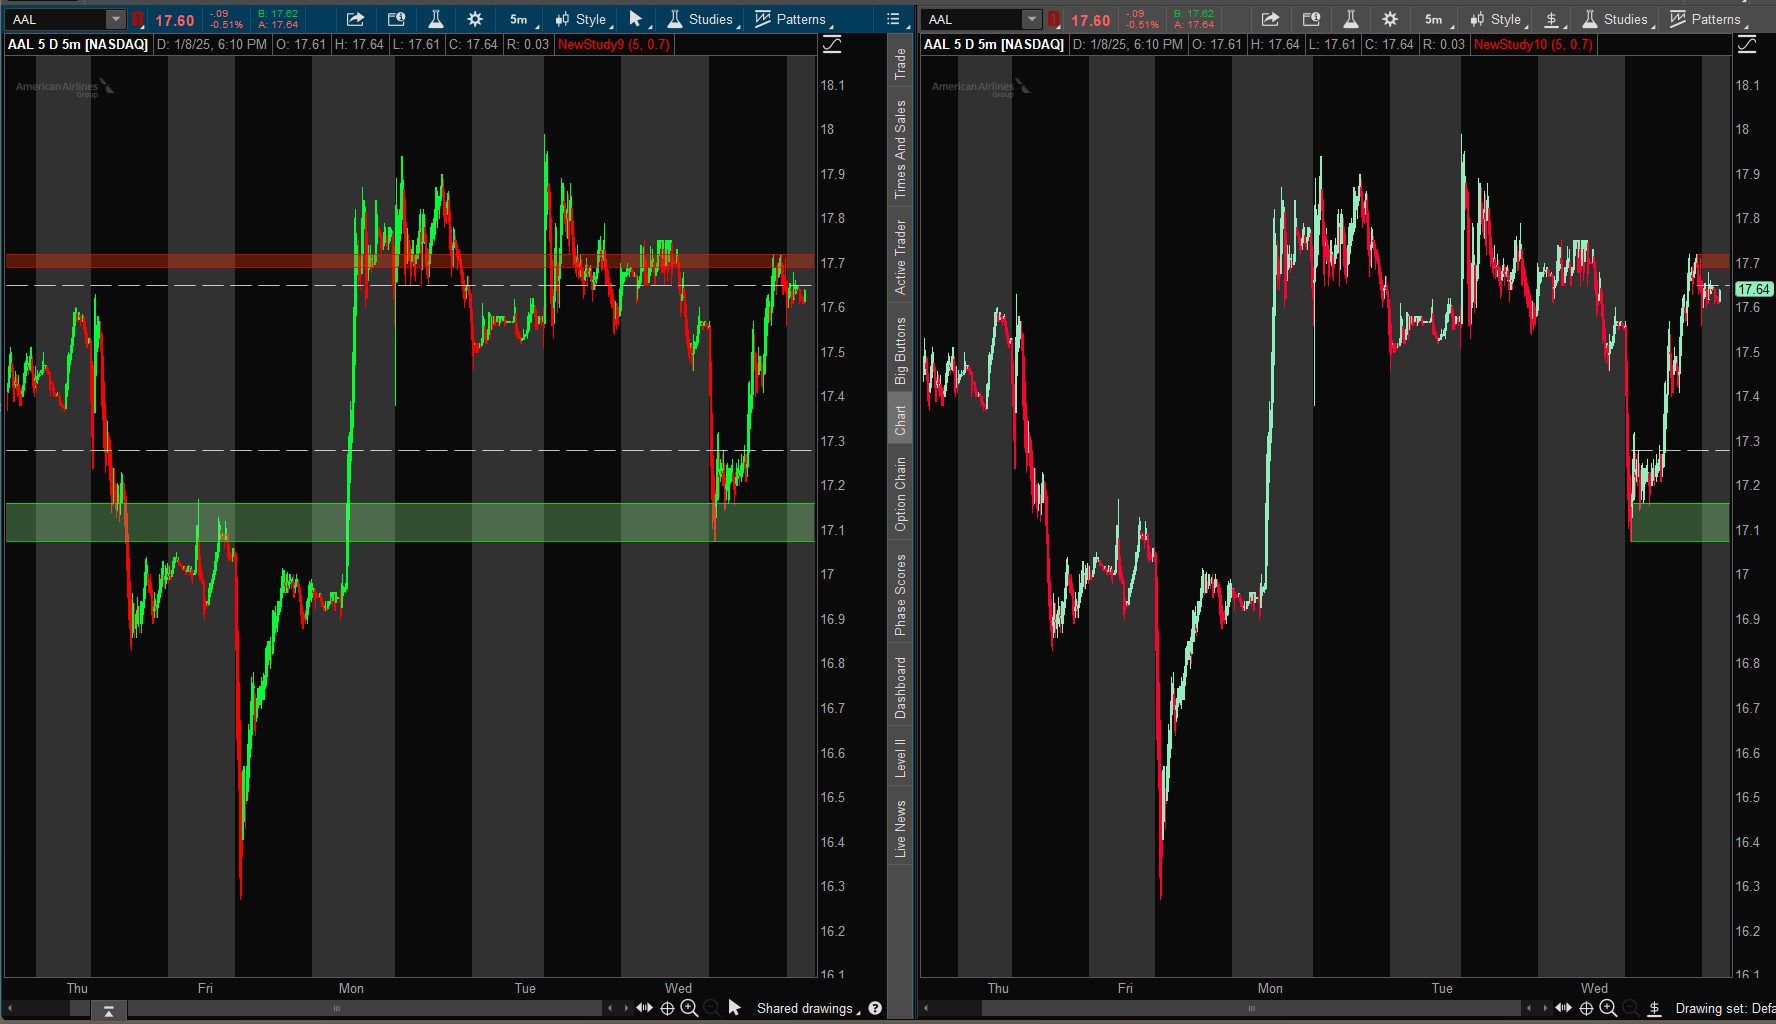Click the left chart's price-axis scale icon
This screenshot has height=1024, width=1776.
(831, 44)
